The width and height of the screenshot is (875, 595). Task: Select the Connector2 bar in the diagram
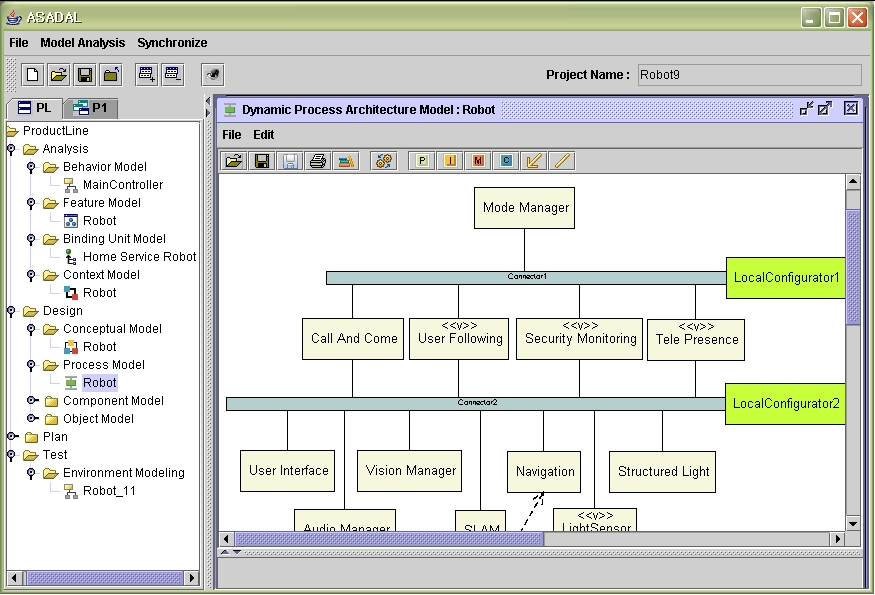click(475, 404)
